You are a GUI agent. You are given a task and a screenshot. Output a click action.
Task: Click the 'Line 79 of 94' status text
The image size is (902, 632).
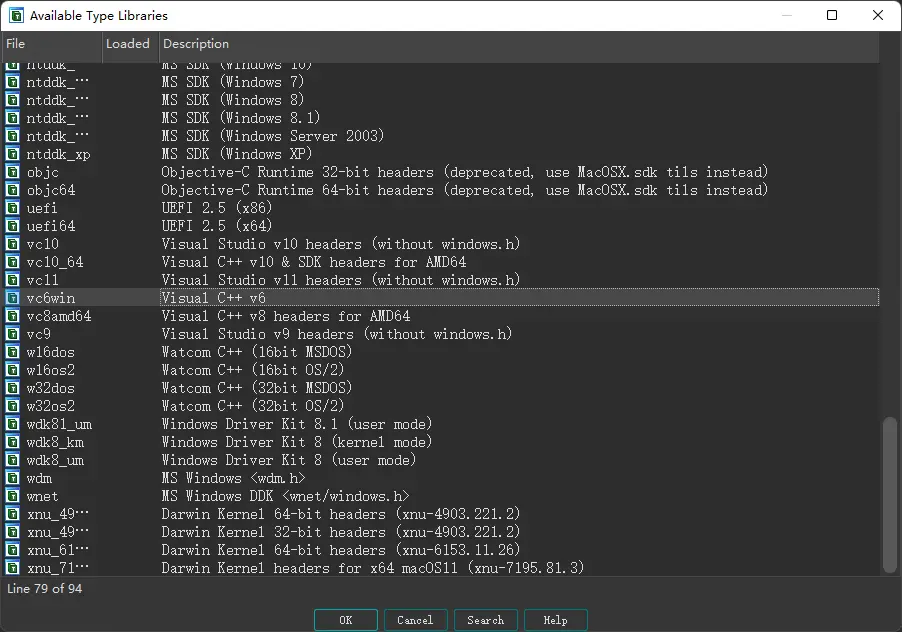click(44, 588)
